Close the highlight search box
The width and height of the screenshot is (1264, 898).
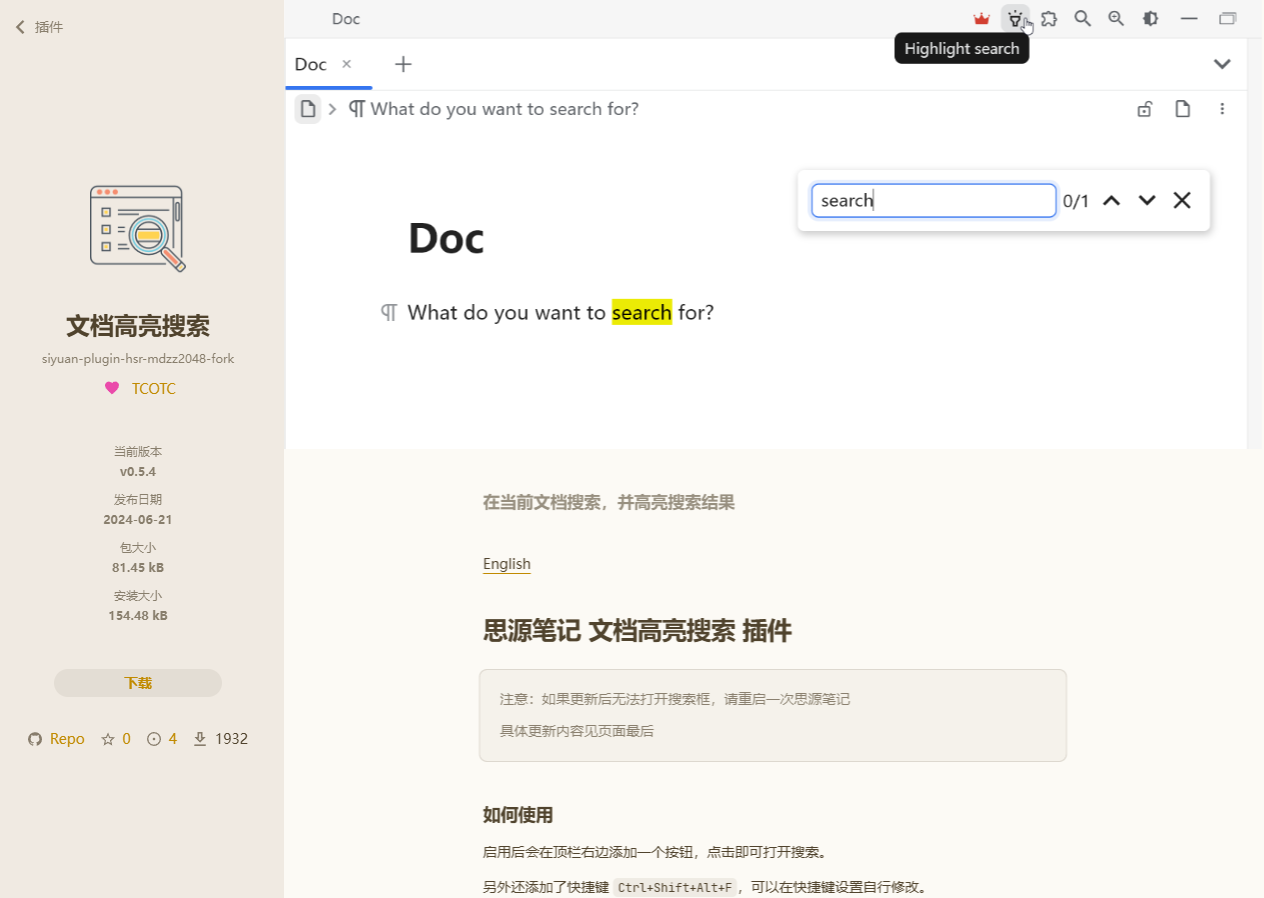[1182, 200]
